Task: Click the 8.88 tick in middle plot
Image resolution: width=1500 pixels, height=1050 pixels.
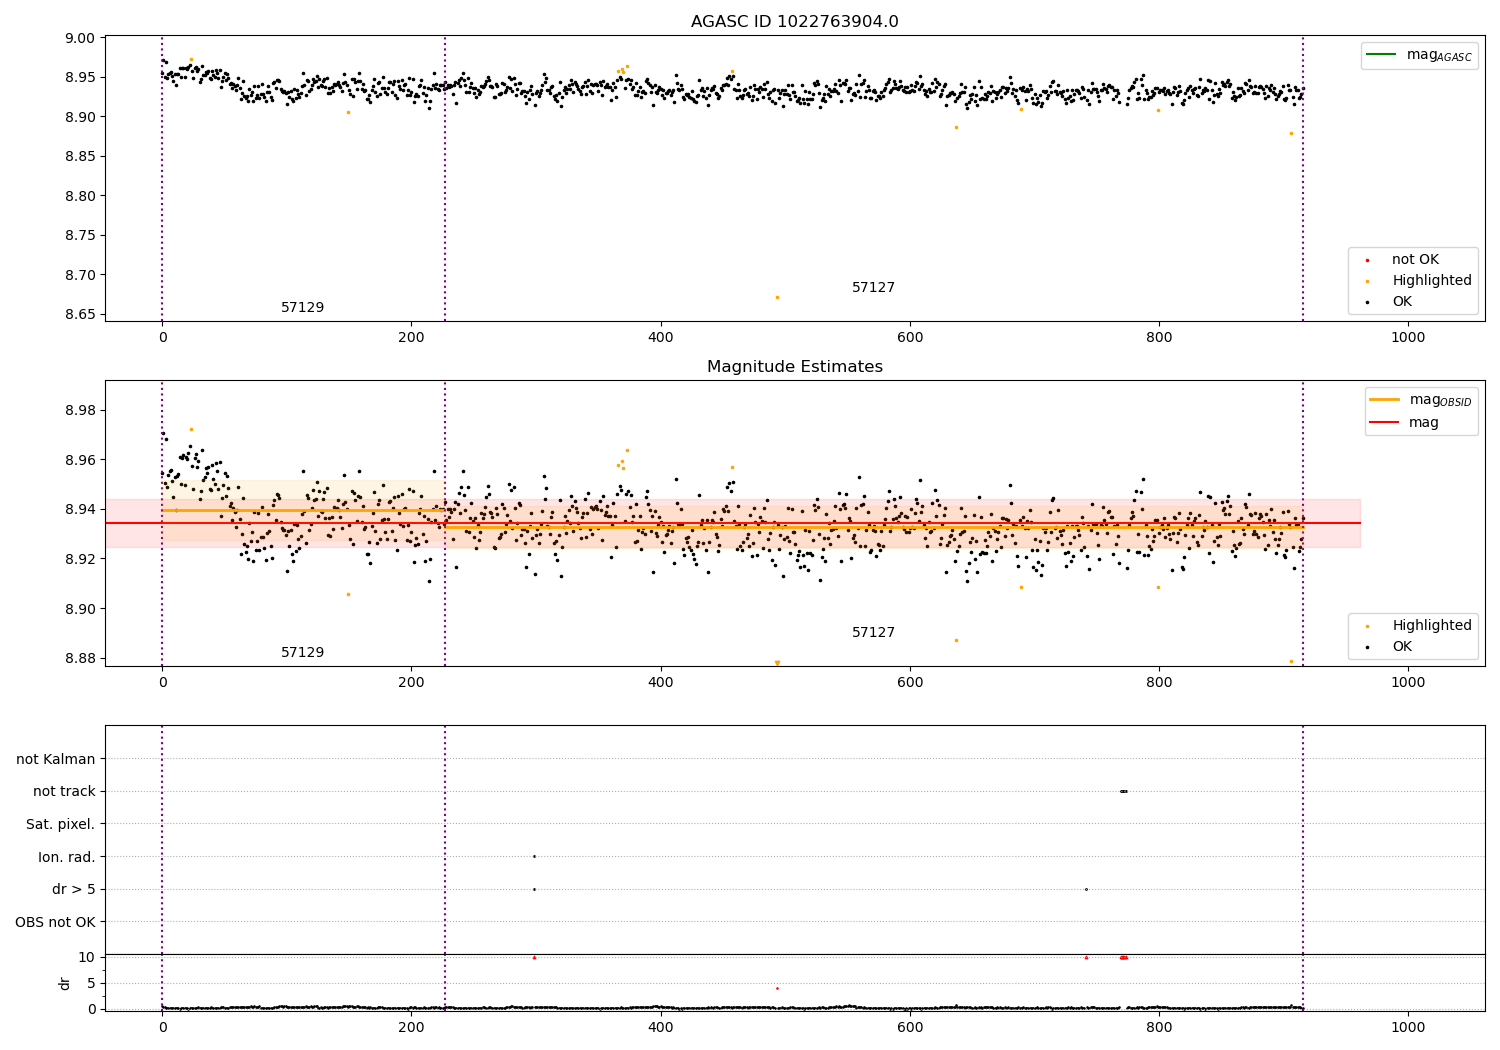Action: 80,659
